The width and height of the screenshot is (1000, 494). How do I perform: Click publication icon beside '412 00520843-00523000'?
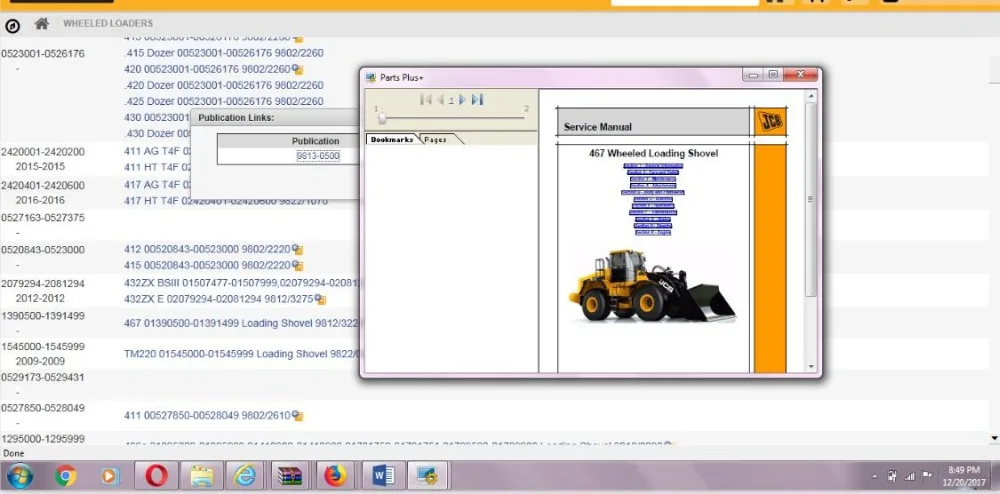click(297, 249)
